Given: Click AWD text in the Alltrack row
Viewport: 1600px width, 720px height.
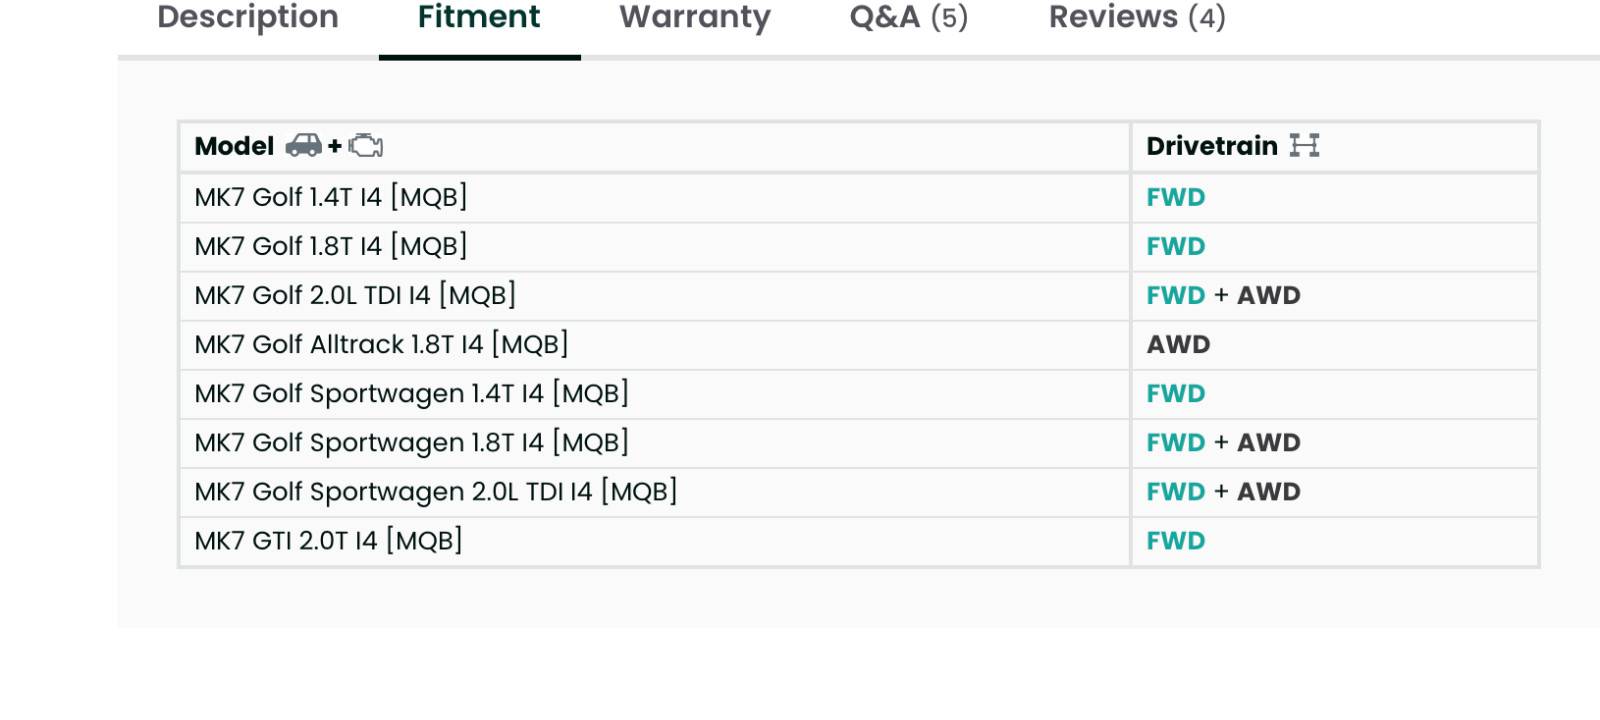Looking at the screenshot, I should pyautogui.click(x=1178, y=344).
